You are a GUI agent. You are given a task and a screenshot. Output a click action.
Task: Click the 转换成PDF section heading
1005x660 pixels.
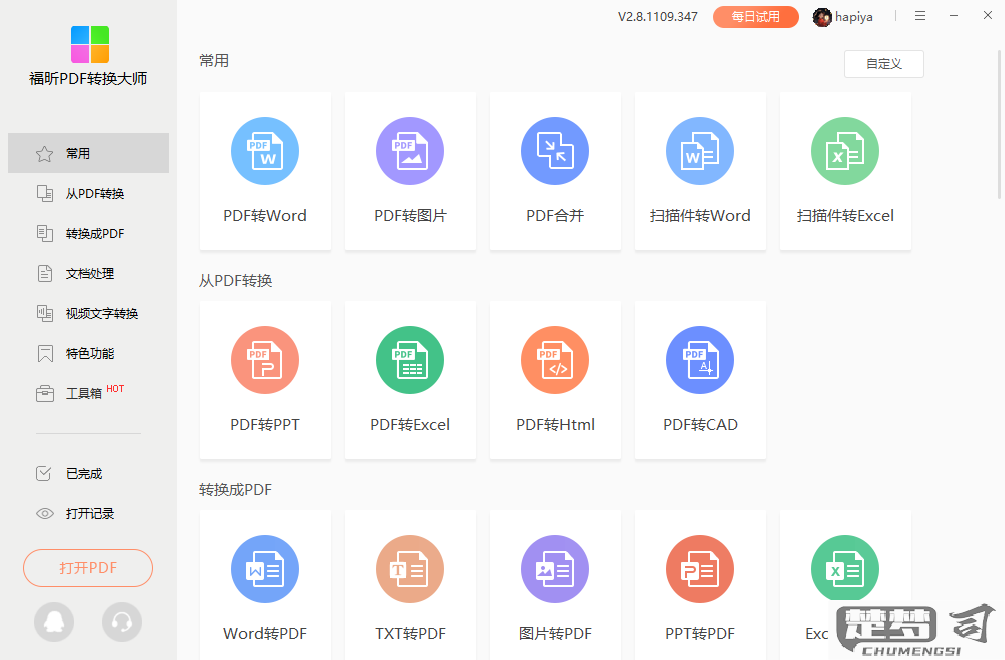pyautogui.click(x=235, y=490)
